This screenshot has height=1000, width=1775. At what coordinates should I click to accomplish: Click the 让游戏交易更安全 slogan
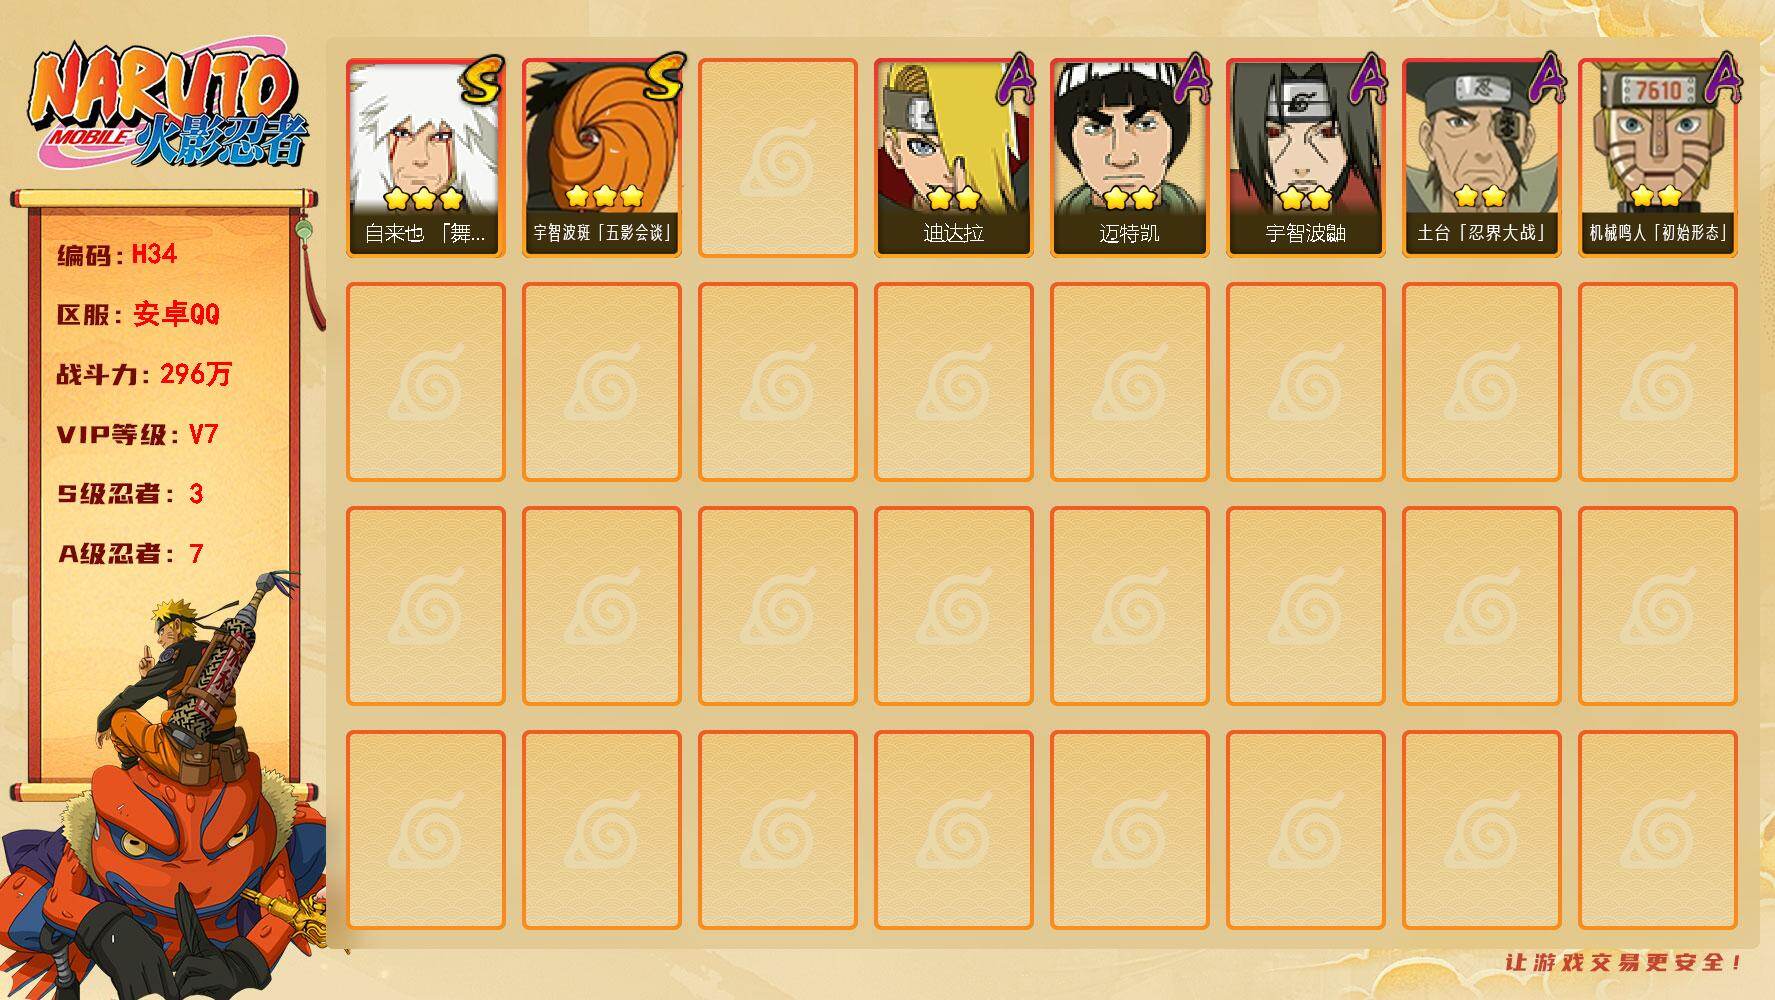pyautogui.click(x=1624, y=963)
